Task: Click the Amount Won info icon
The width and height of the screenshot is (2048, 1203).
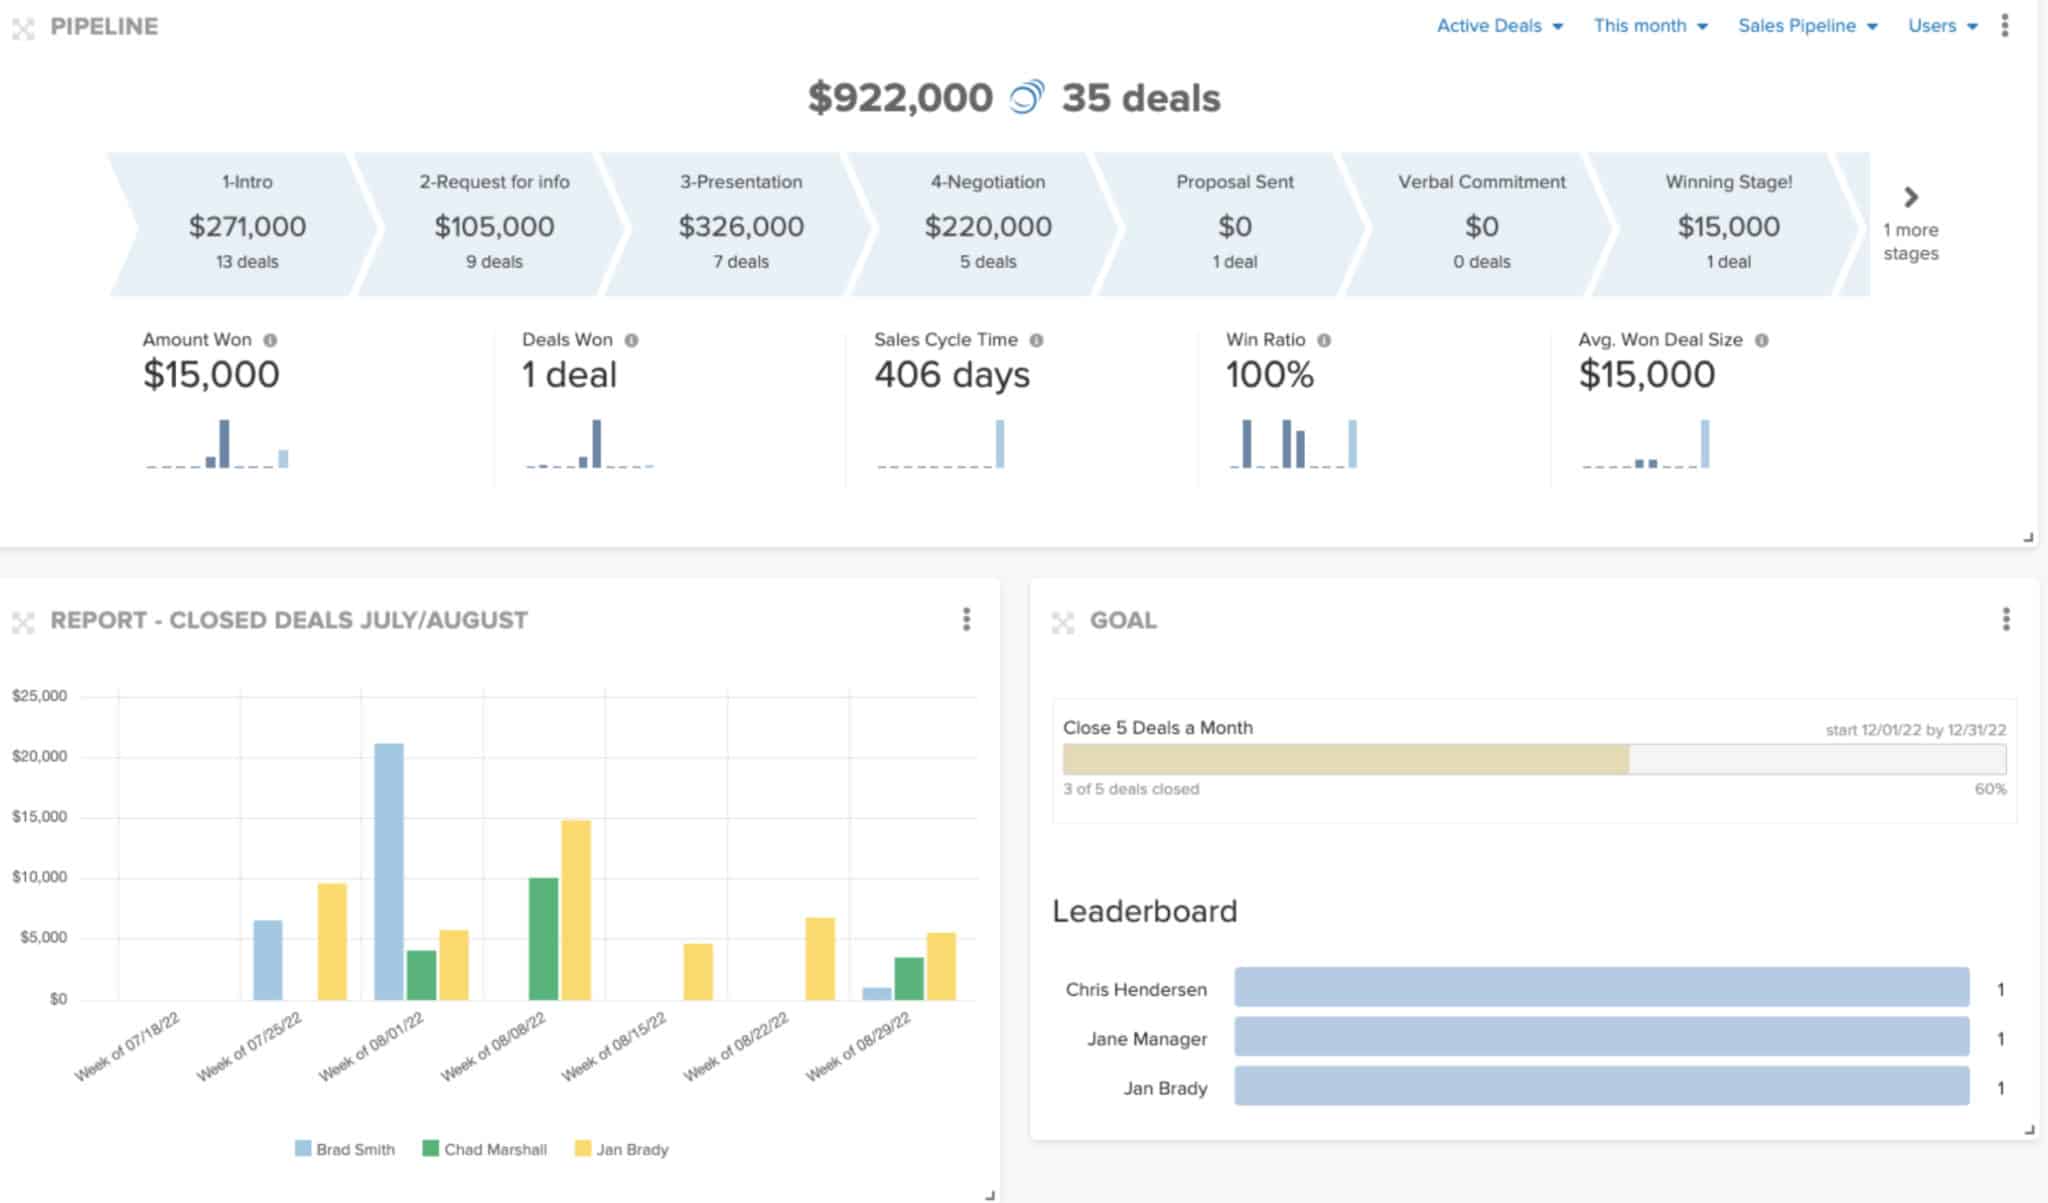Action: pyautogui.click(x=268, y=340)
